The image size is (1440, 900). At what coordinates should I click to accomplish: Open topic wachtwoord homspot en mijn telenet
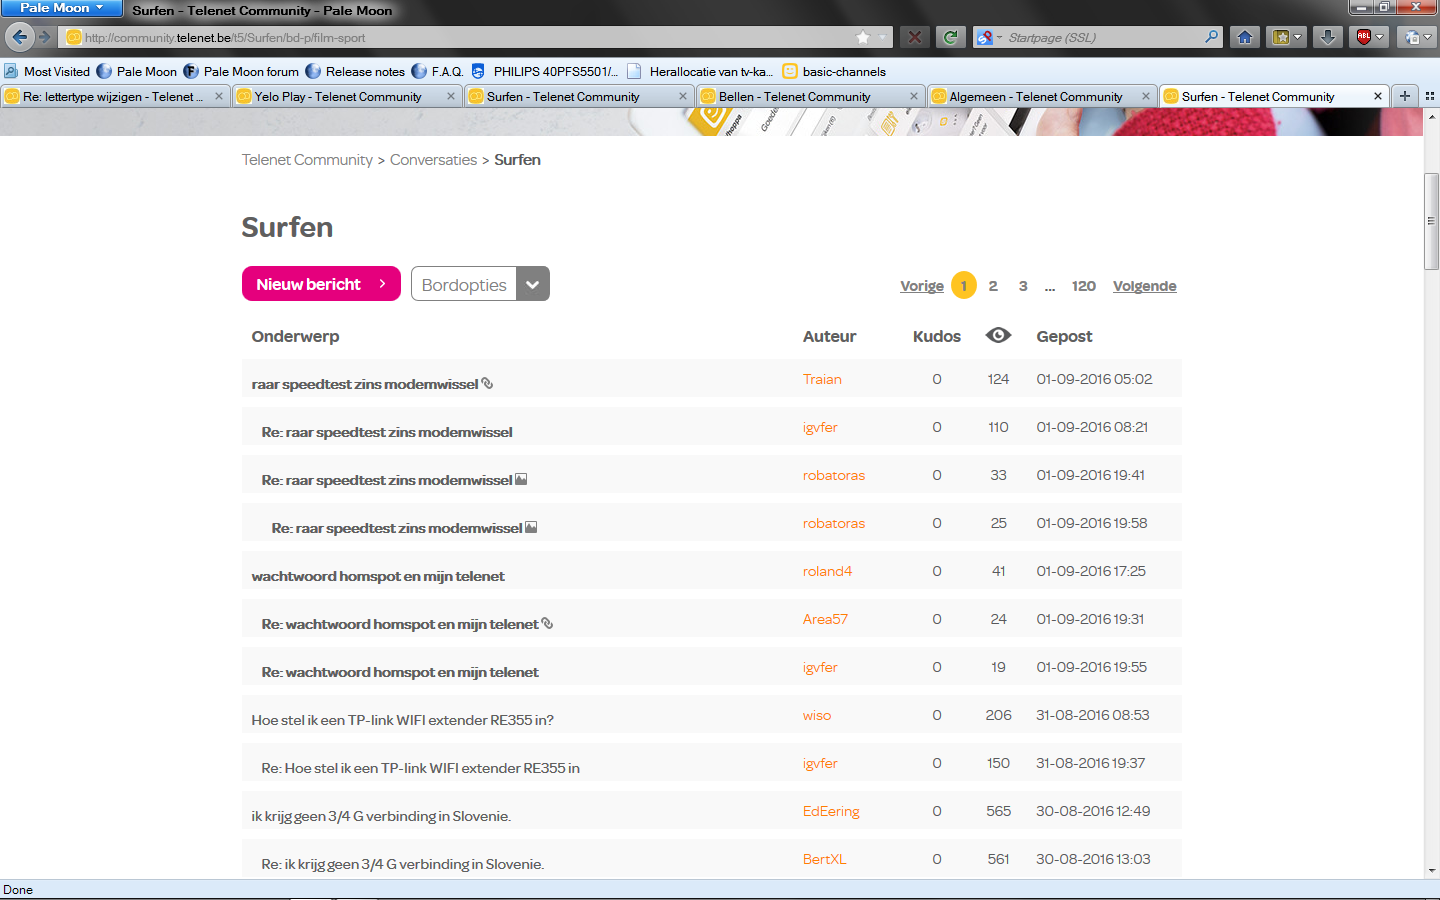(378, 576)
